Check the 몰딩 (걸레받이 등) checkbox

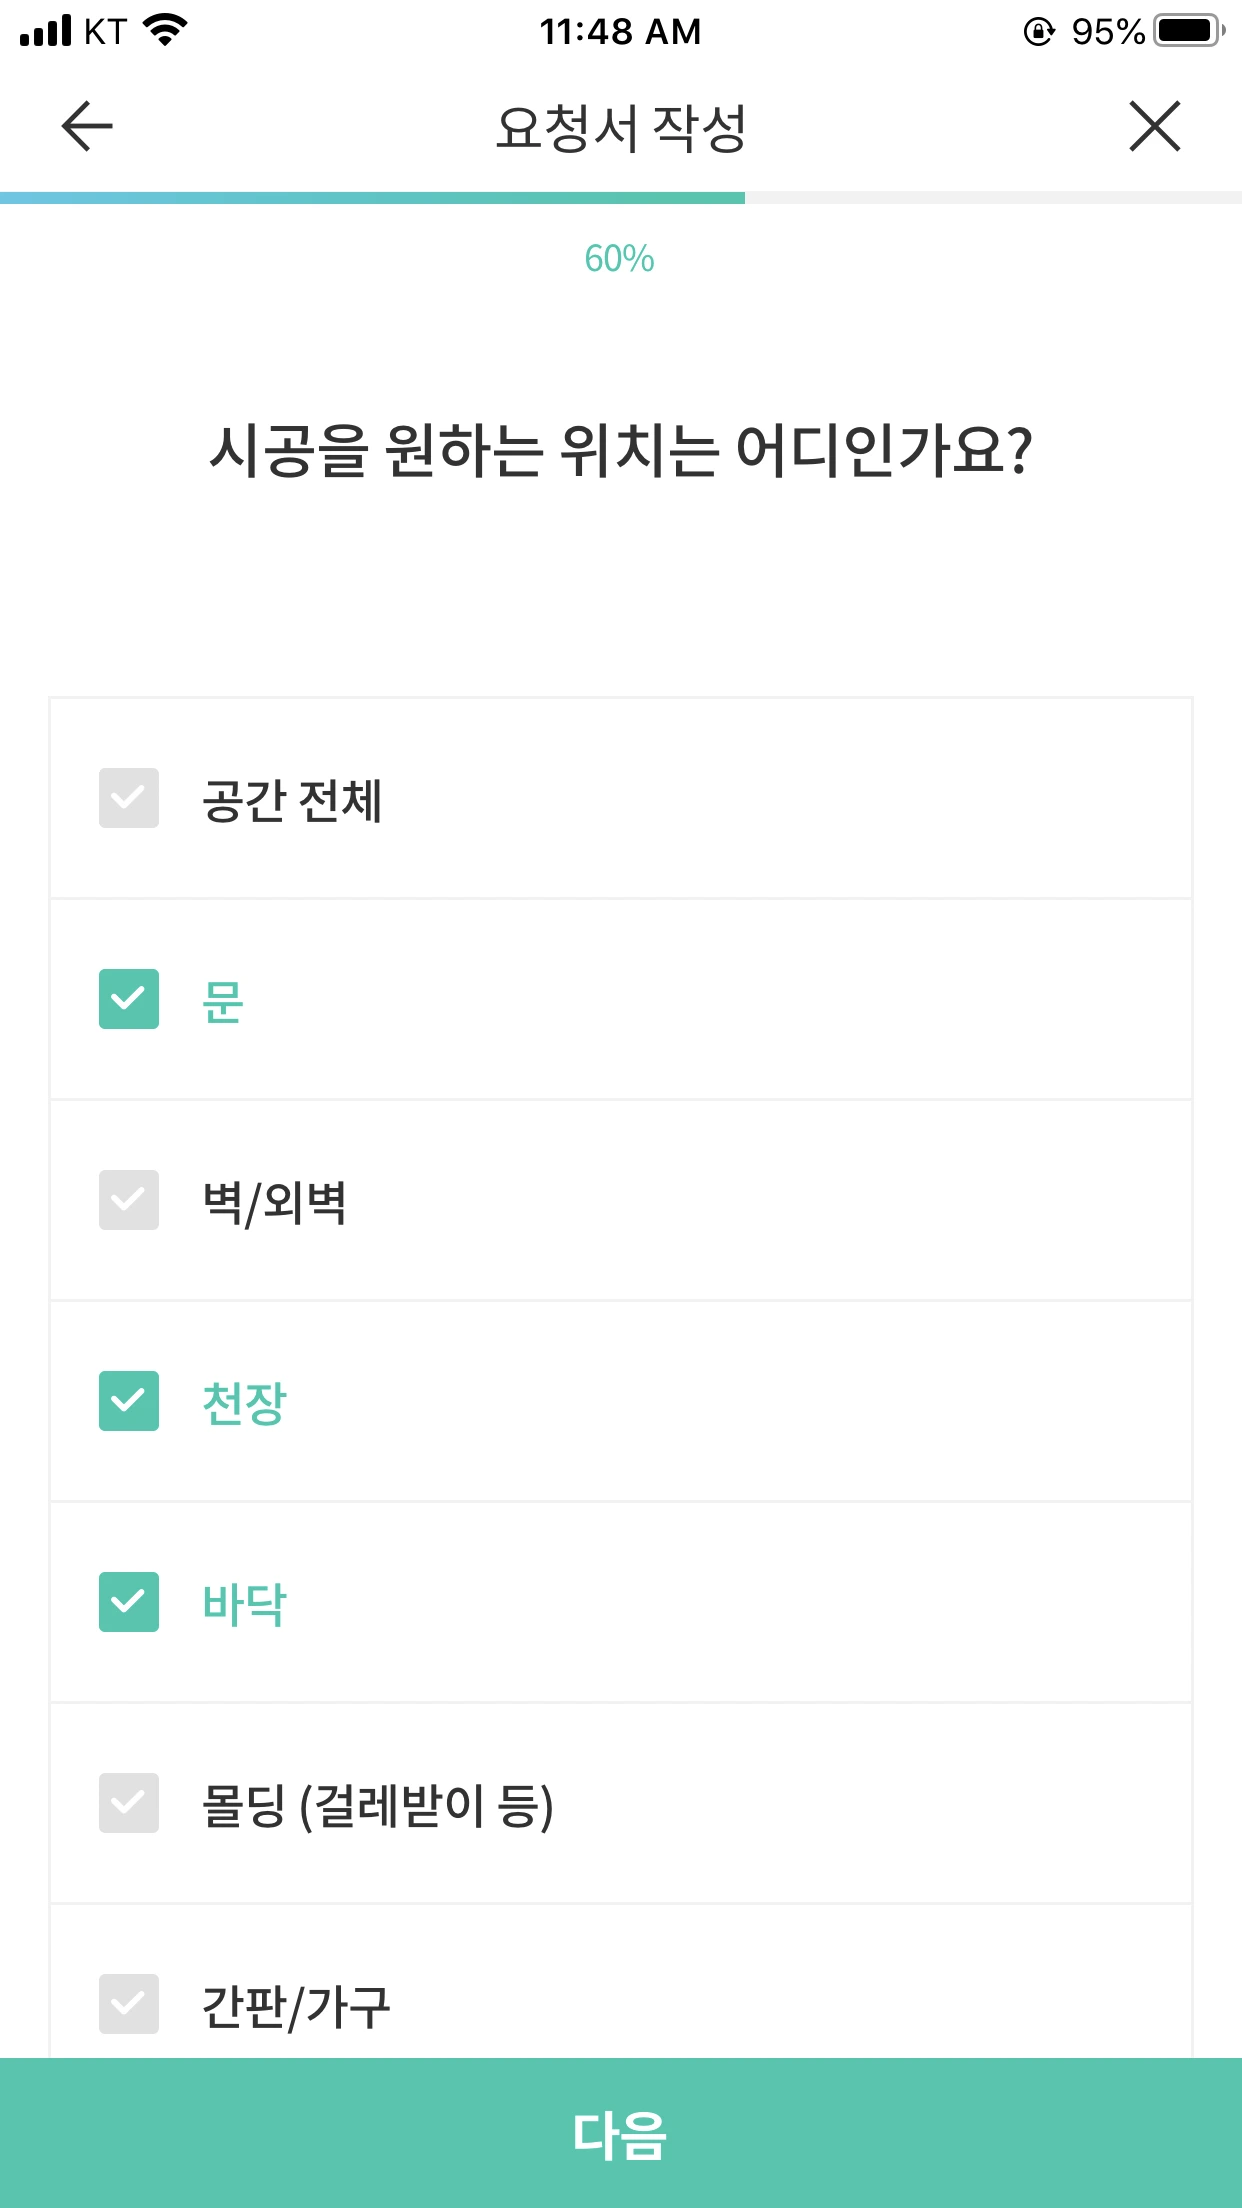[129, 1803]
